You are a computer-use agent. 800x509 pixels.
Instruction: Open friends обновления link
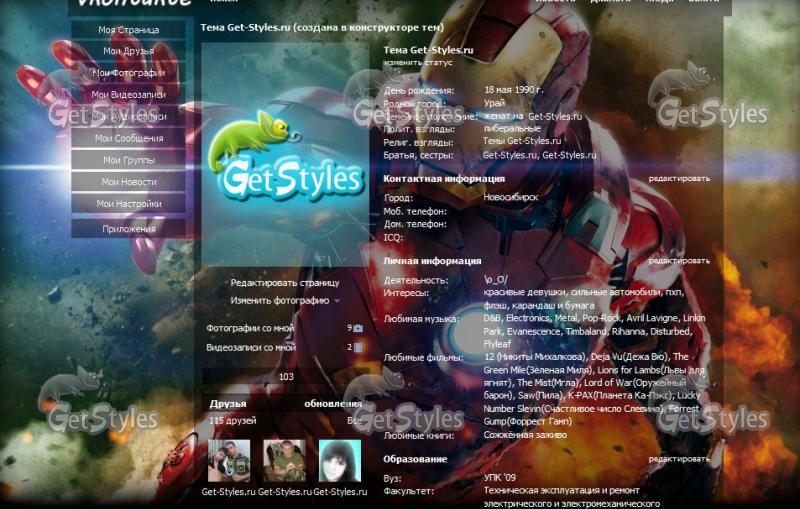pyautogui.click(x=333, y=404)
